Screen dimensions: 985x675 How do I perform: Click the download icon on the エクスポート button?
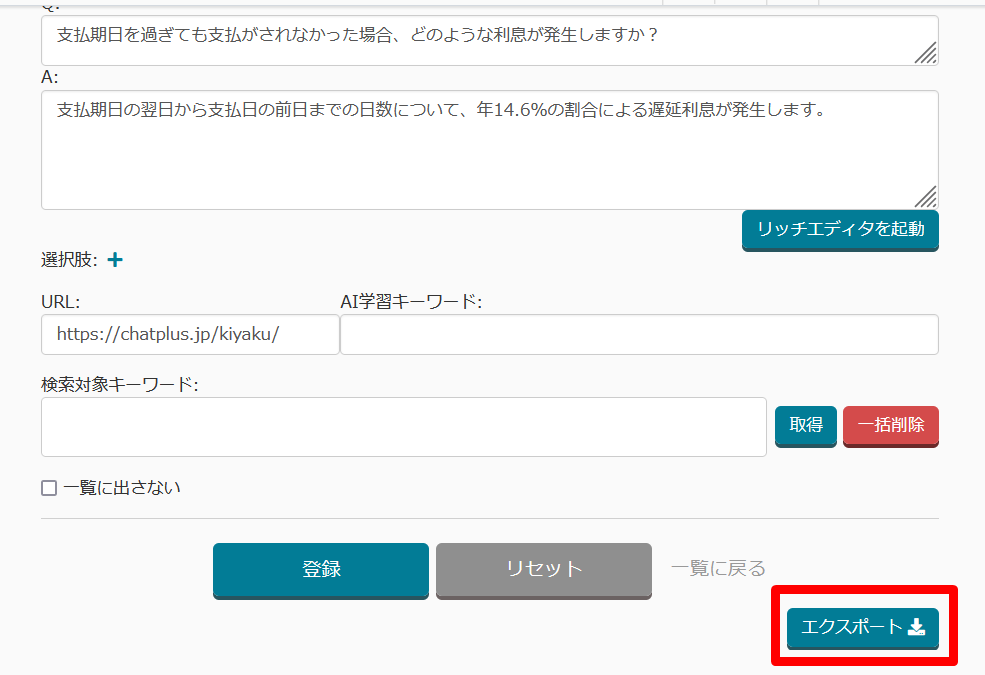(916, 627)
